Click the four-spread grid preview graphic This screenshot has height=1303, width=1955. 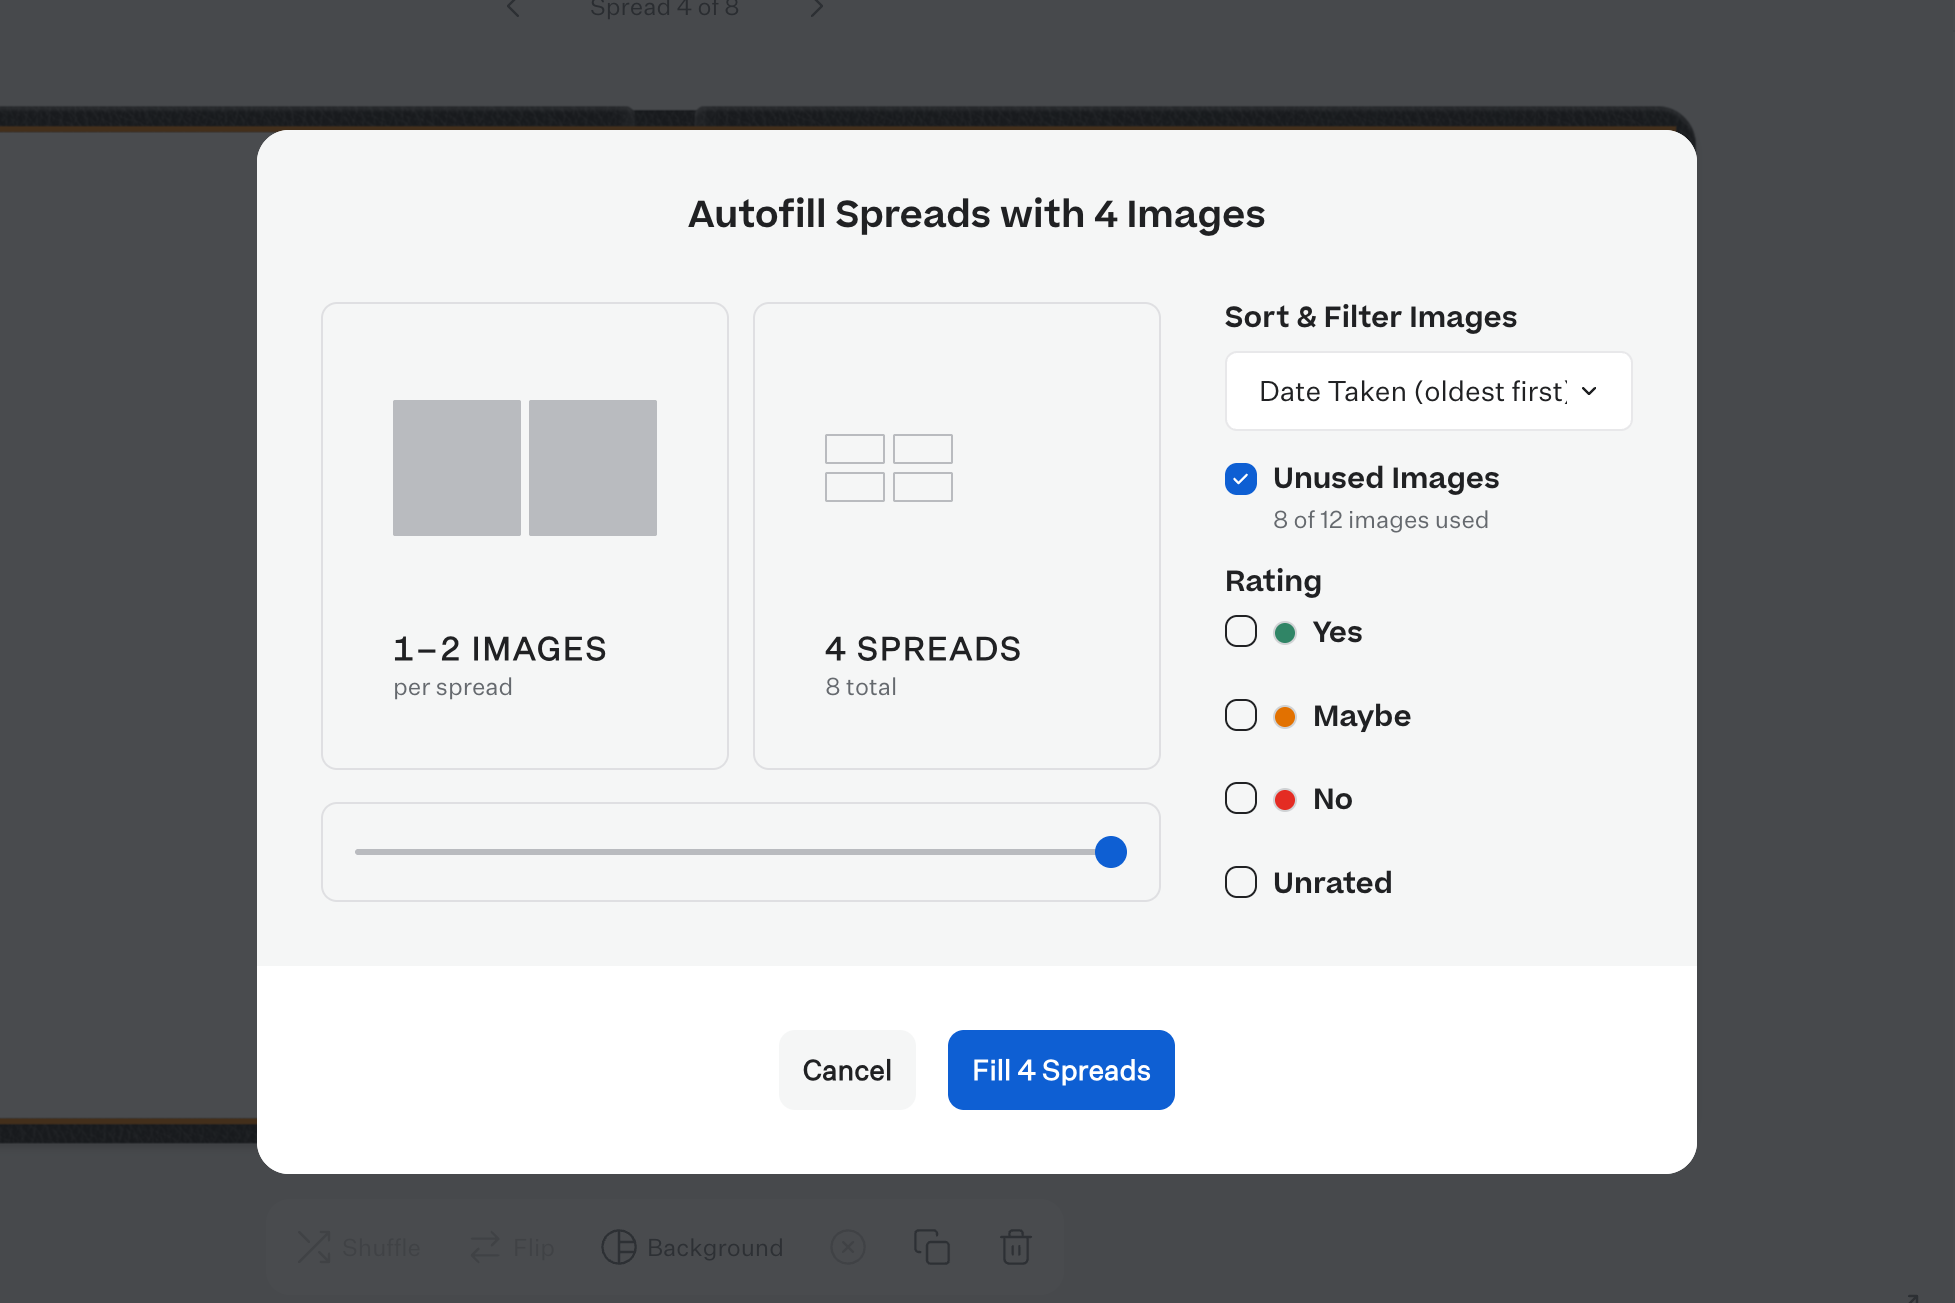pyautogui.click(x=889, y=468)
